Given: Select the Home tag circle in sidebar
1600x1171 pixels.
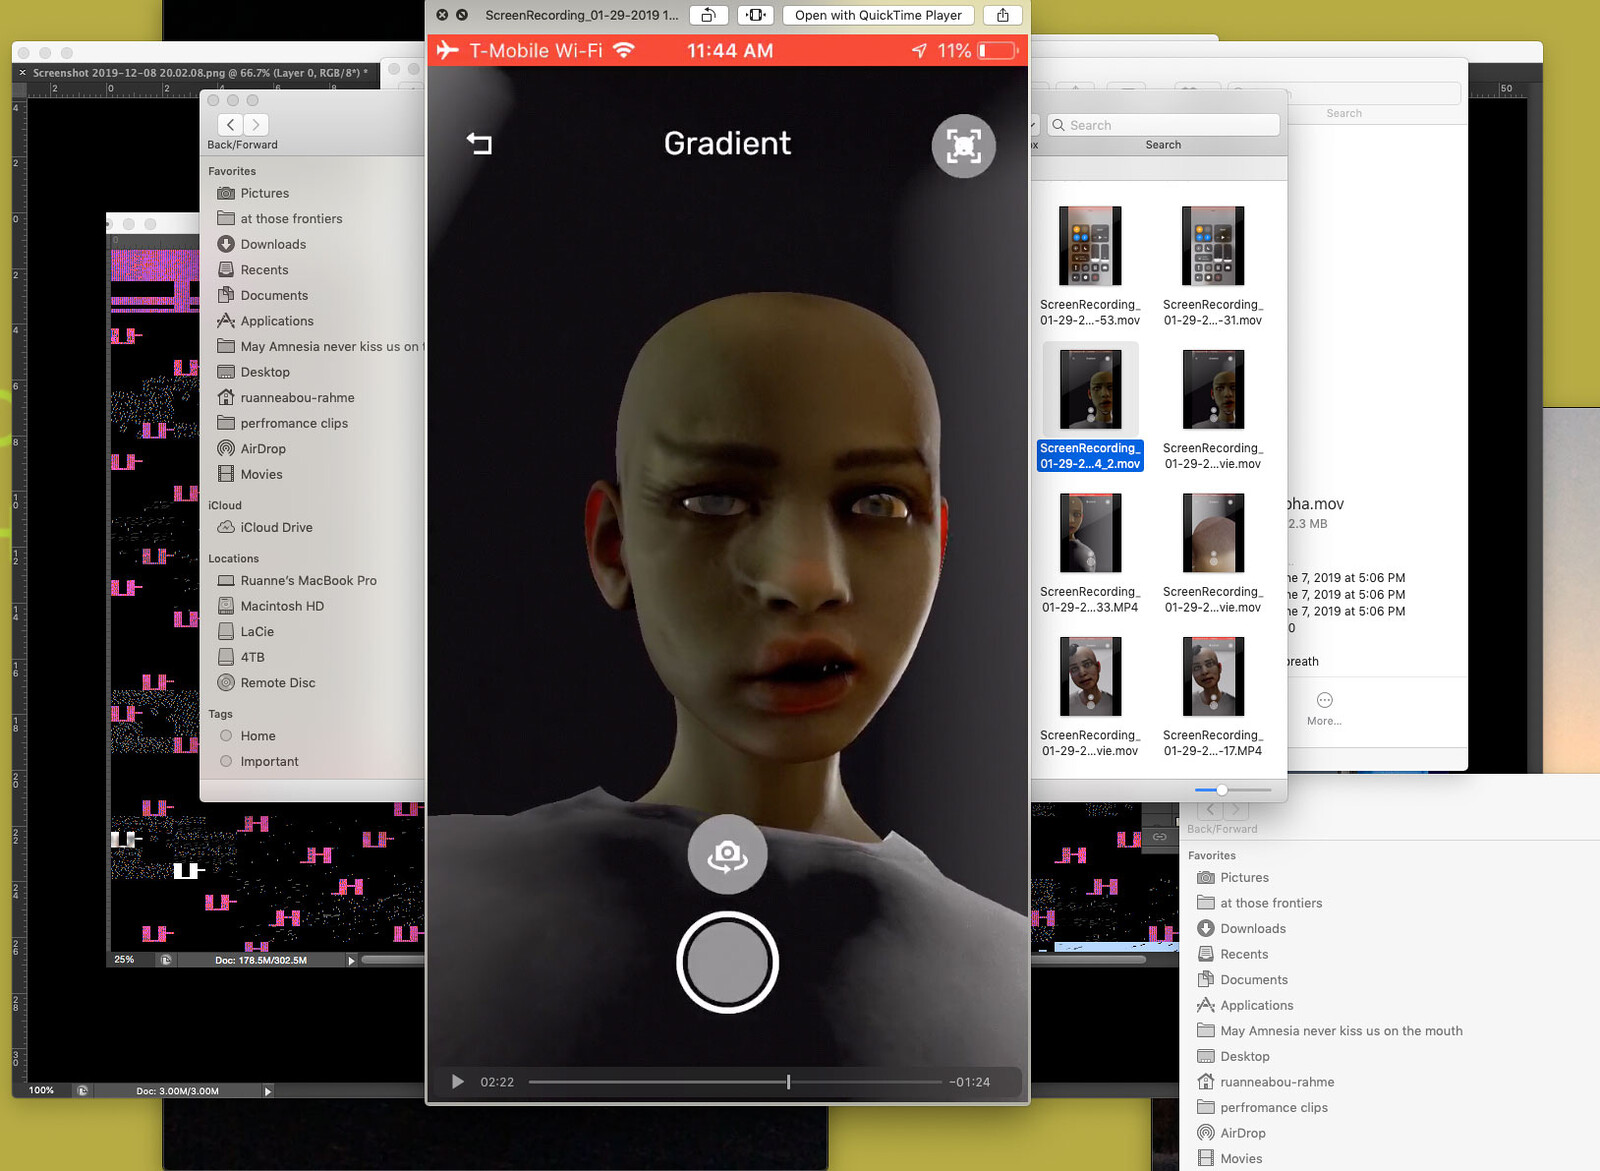Looking at the screenshot, I should click(226, 736).
